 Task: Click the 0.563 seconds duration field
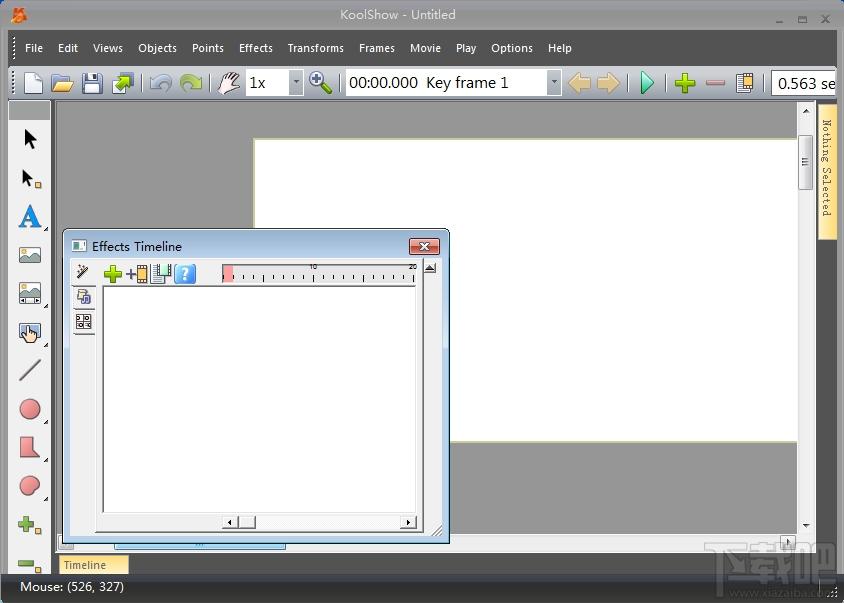(804, 83)
